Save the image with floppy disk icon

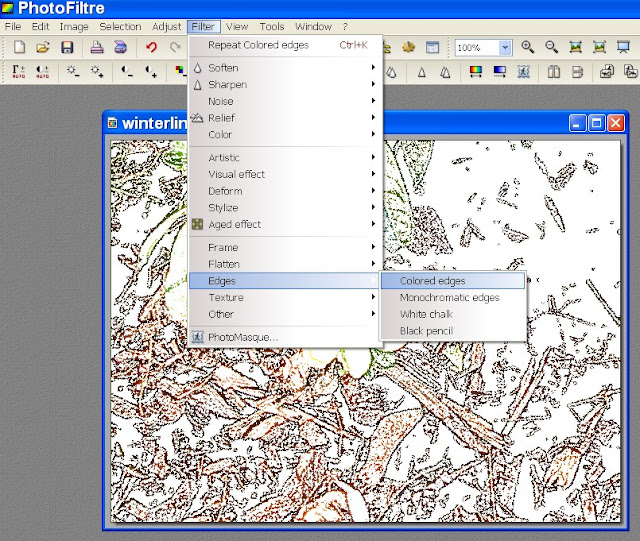[67, 47]
